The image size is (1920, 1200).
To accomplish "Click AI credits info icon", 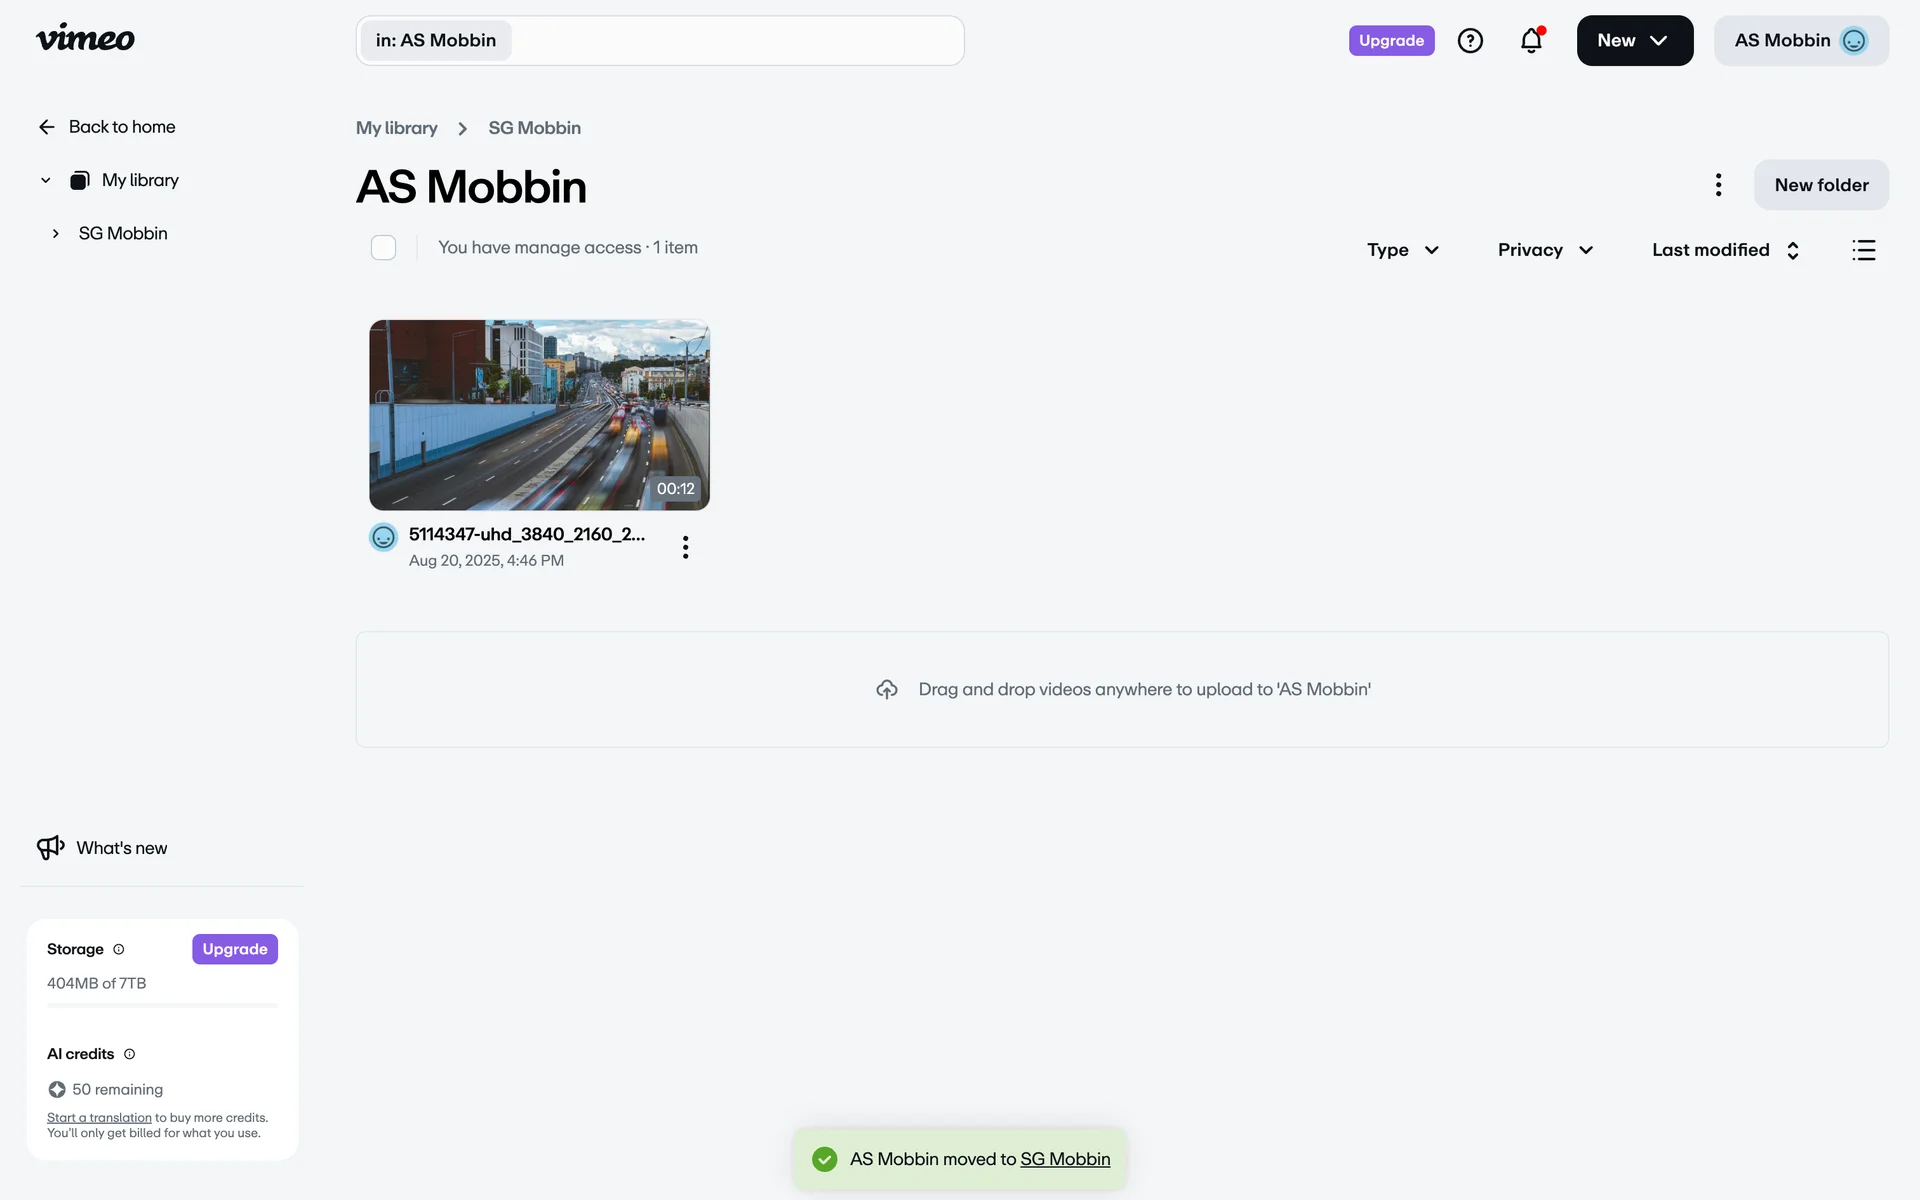I will 129,1054.
